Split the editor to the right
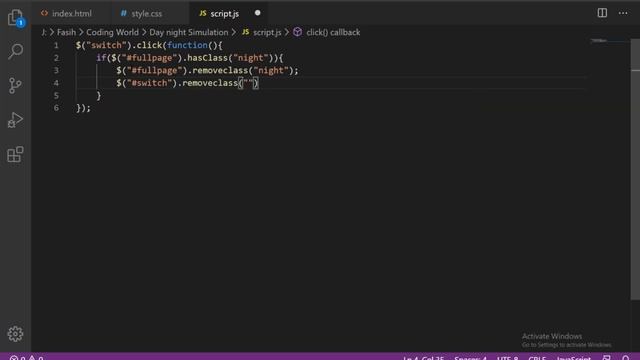This screenshot has width=640, height=360. [x=602, y=13]
